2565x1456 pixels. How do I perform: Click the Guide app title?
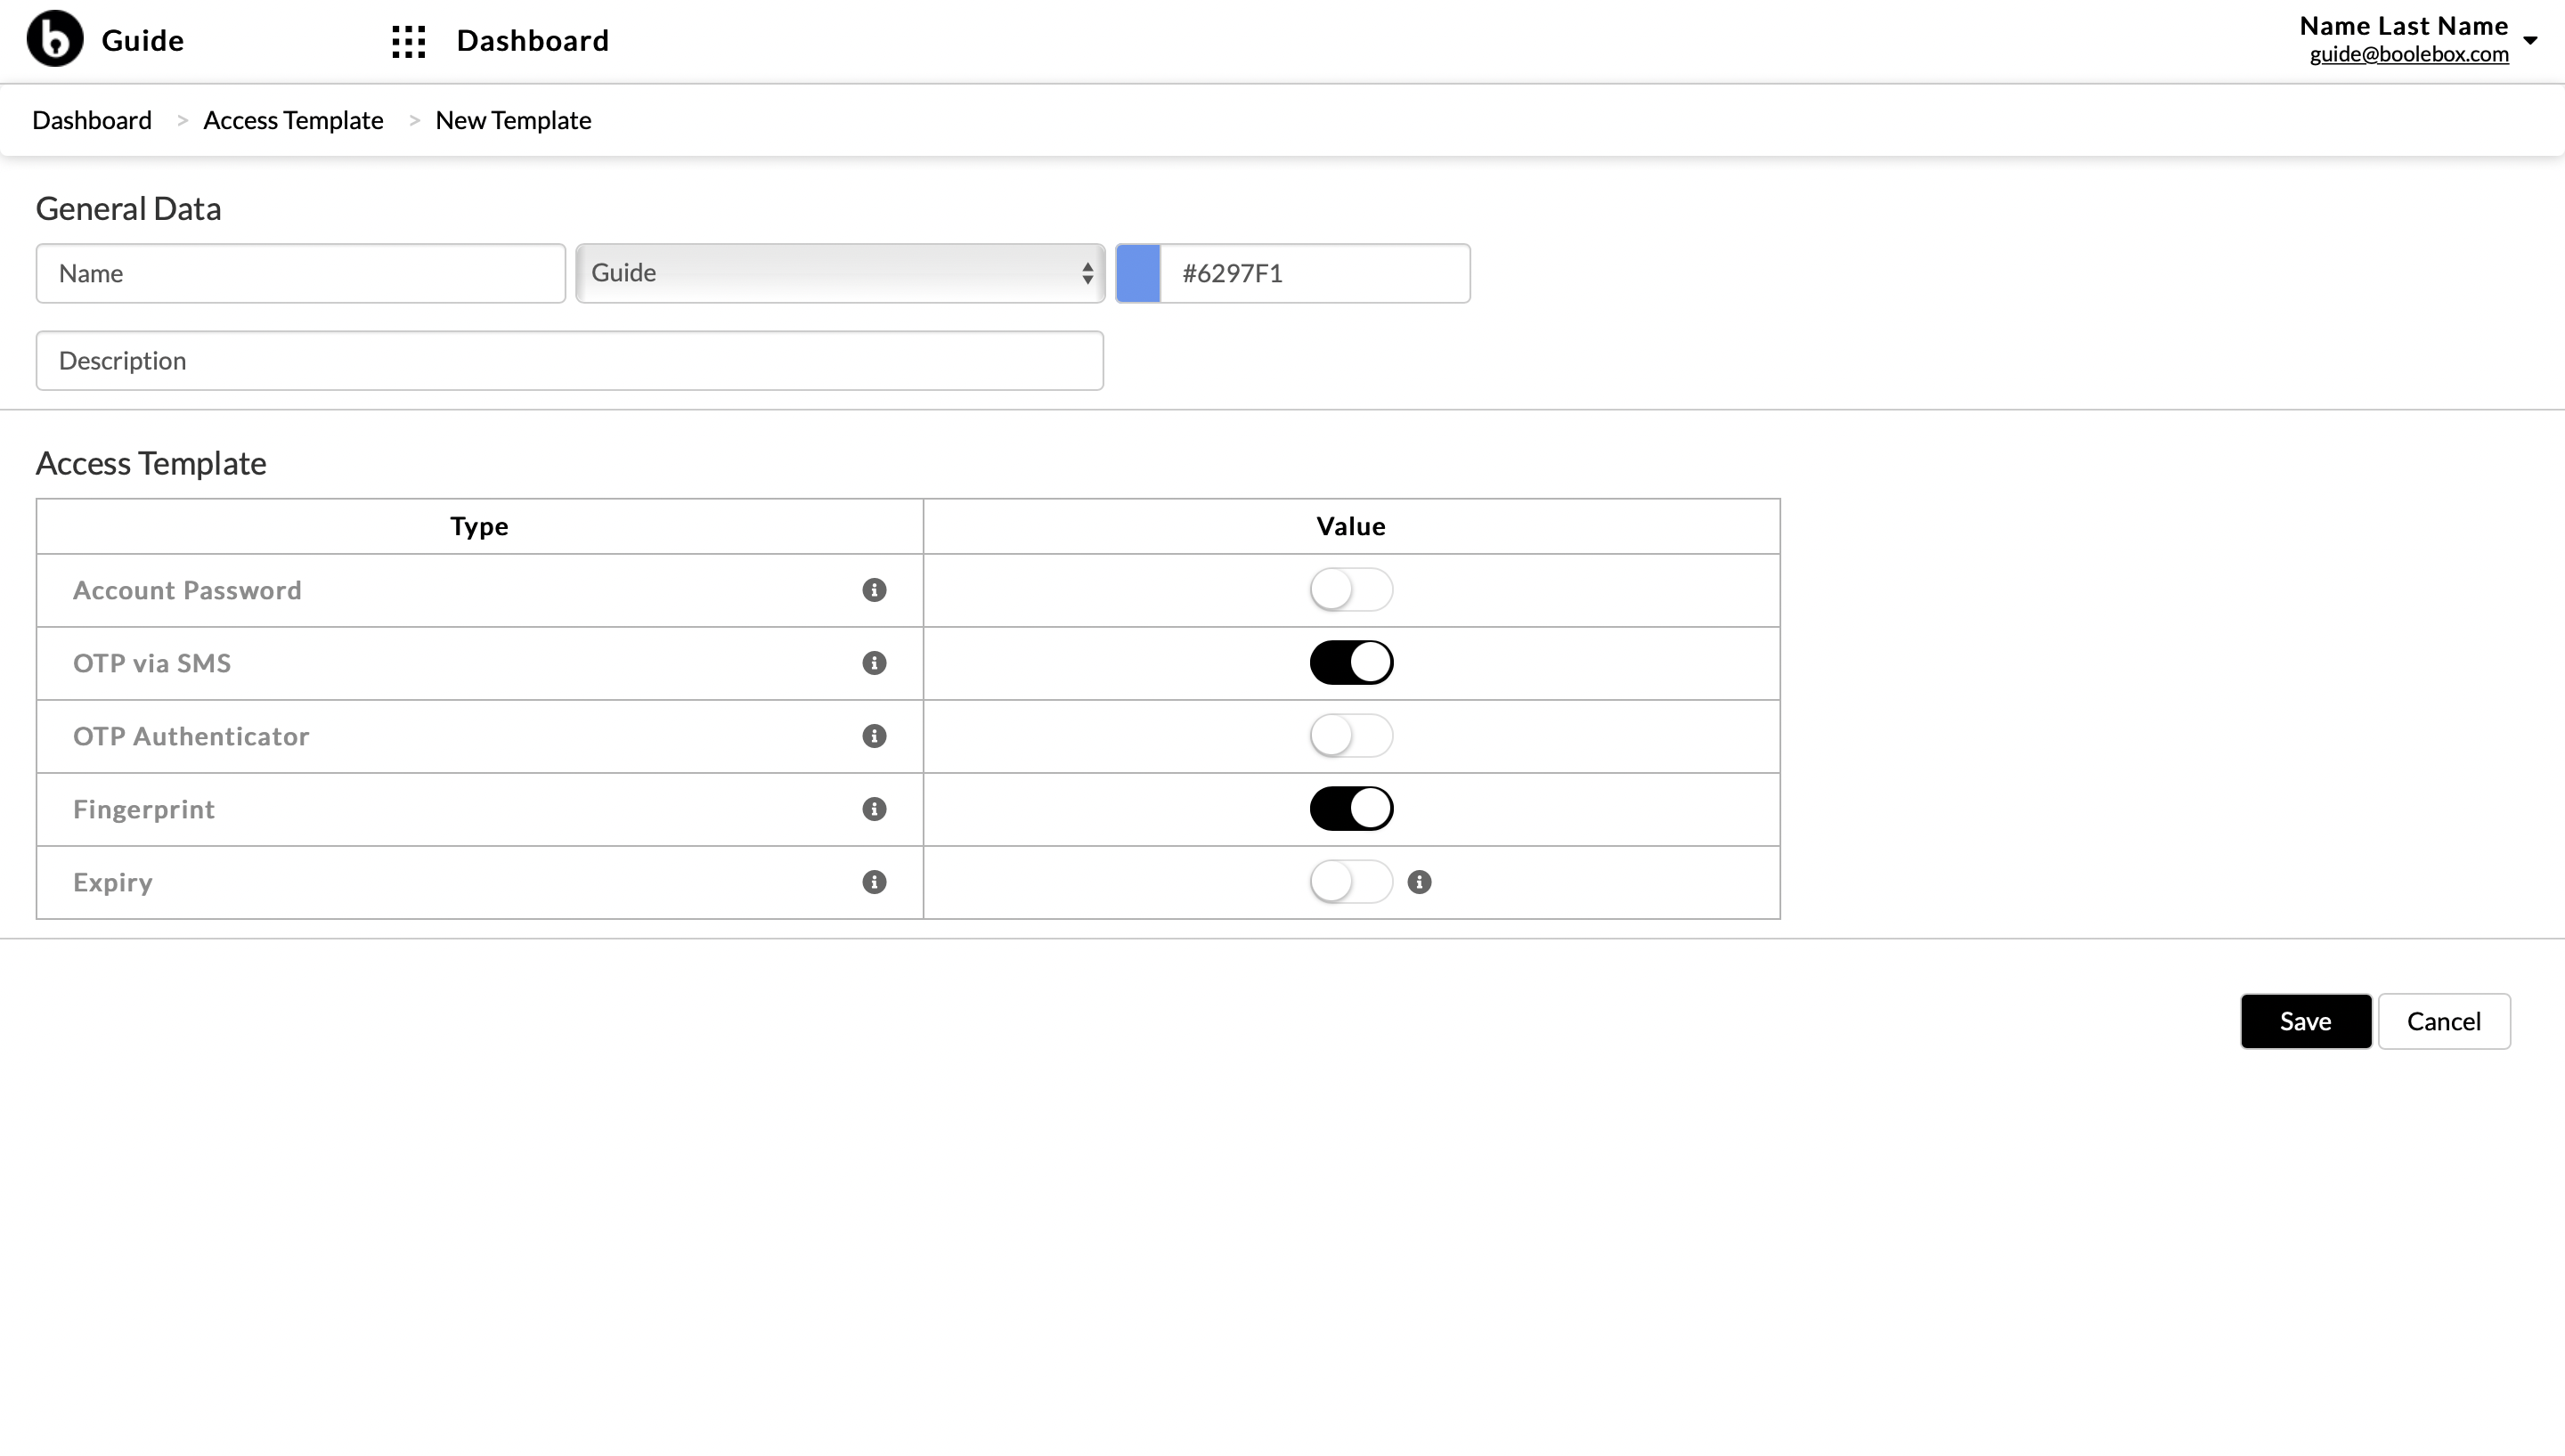coord(143,41)
